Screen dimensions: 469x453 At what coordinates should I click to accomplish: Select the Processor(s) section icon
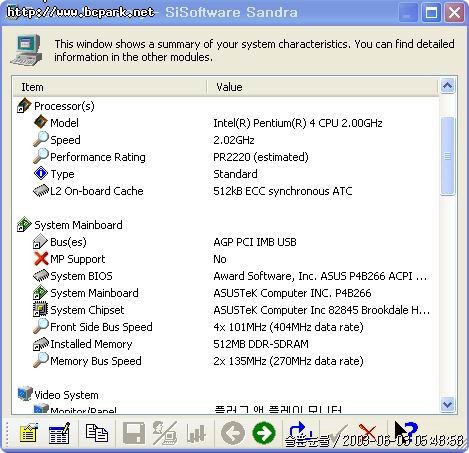point(24,106)
